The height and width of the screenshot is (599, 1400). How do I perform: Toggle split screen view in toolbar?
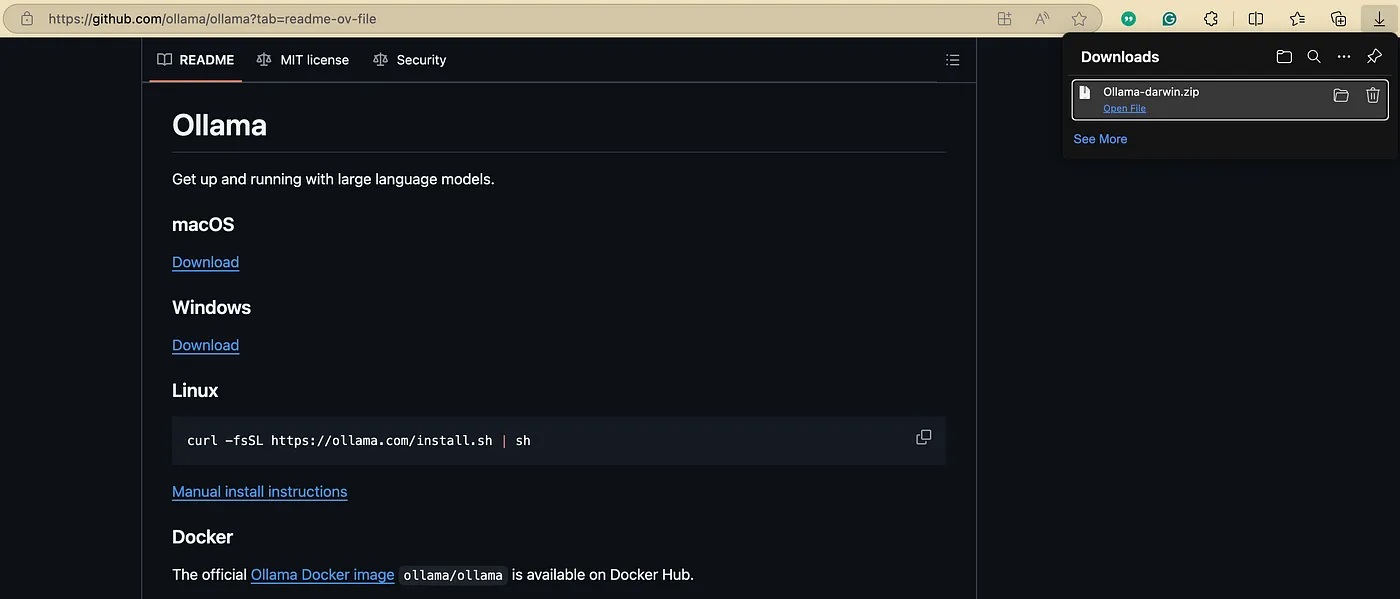(1256, 19)
